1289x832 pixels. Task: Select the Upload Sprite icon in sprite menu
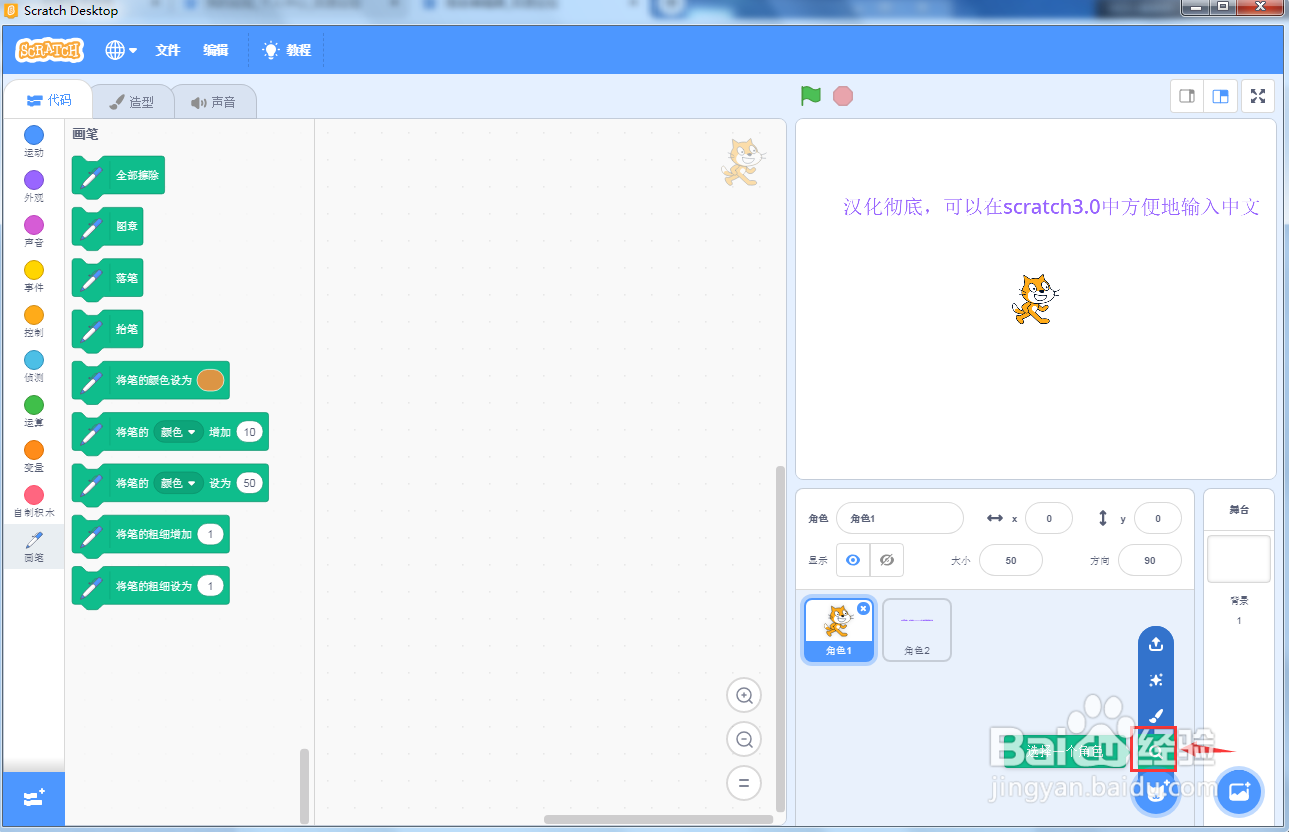coord(1155,644)
